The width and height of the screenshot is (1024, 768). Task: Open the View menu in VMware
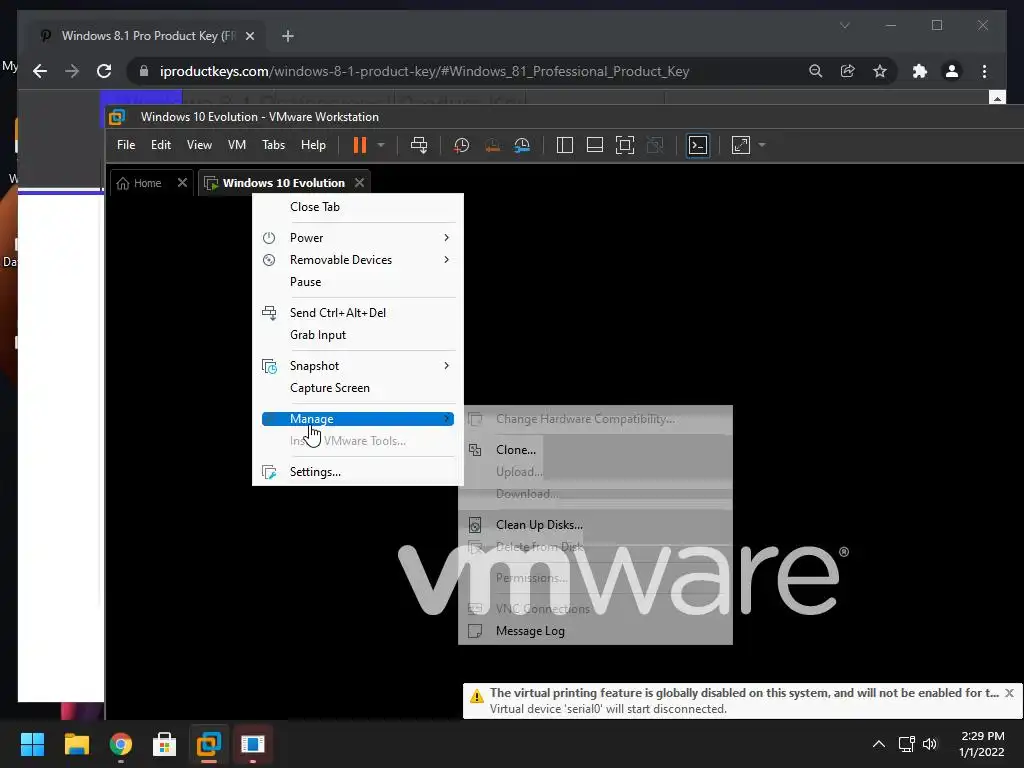pyautogui.click(x=199, y=145)
